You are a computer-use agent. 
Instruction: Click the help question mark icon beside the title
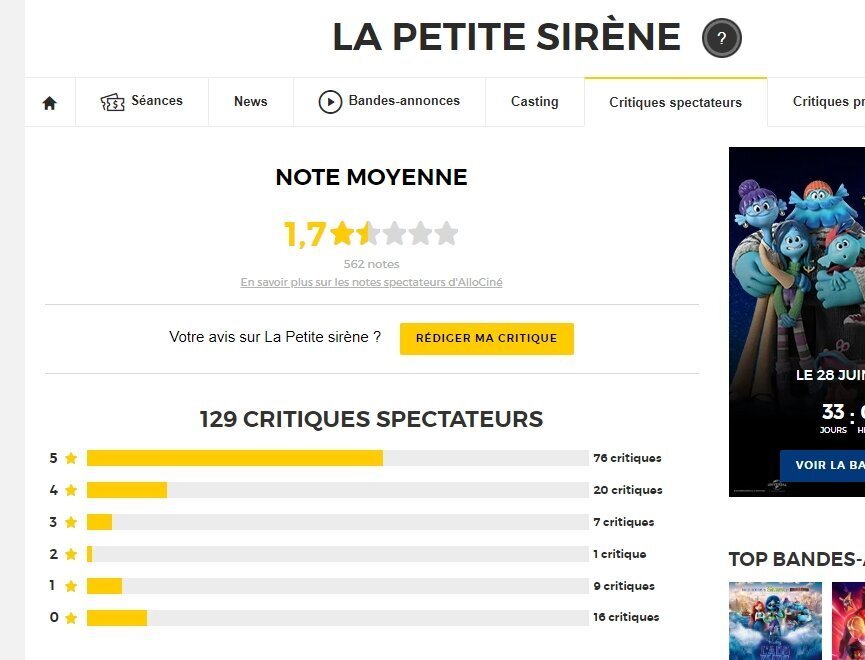[x=722, y=38]
